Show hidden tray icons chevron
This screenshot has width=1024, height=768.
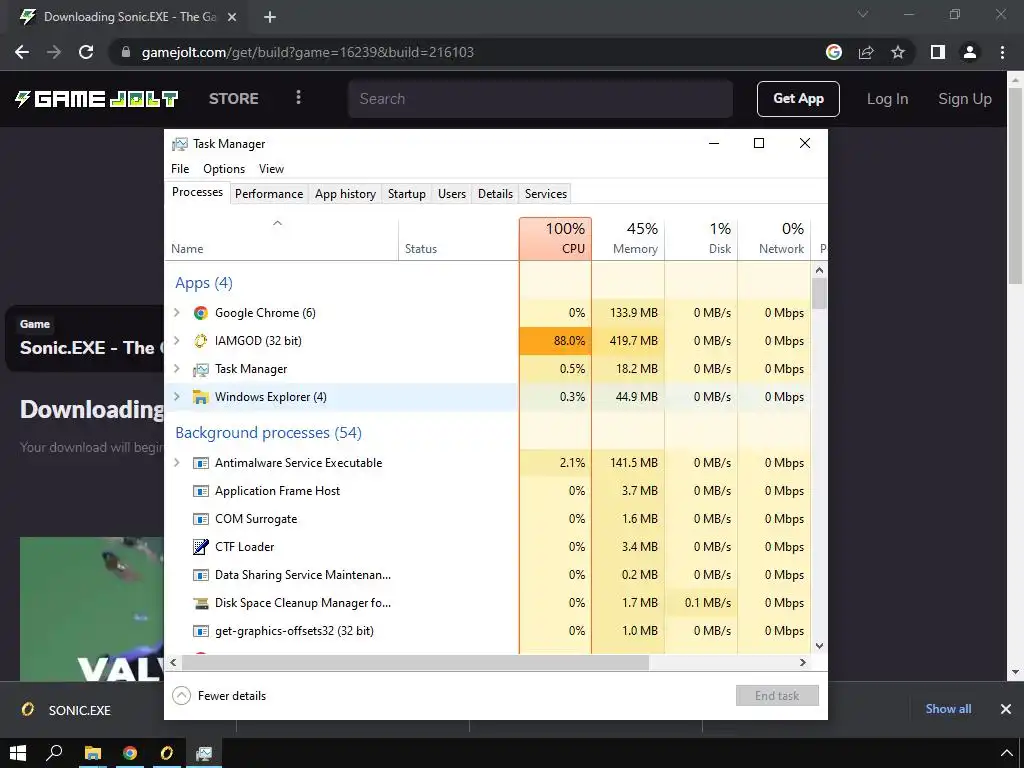pos(1006,754)
